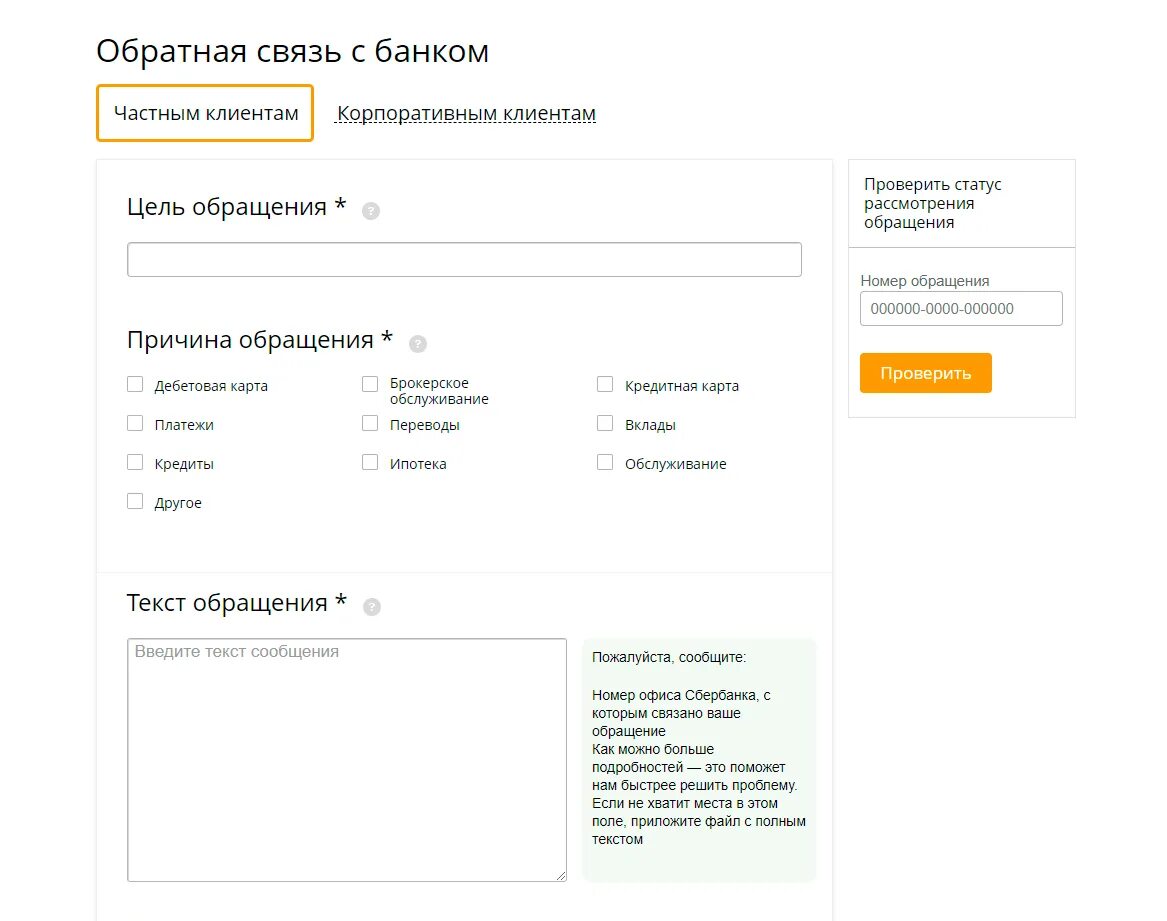
Task: Select the Ипотека checkbox
Action: [370, 462]
